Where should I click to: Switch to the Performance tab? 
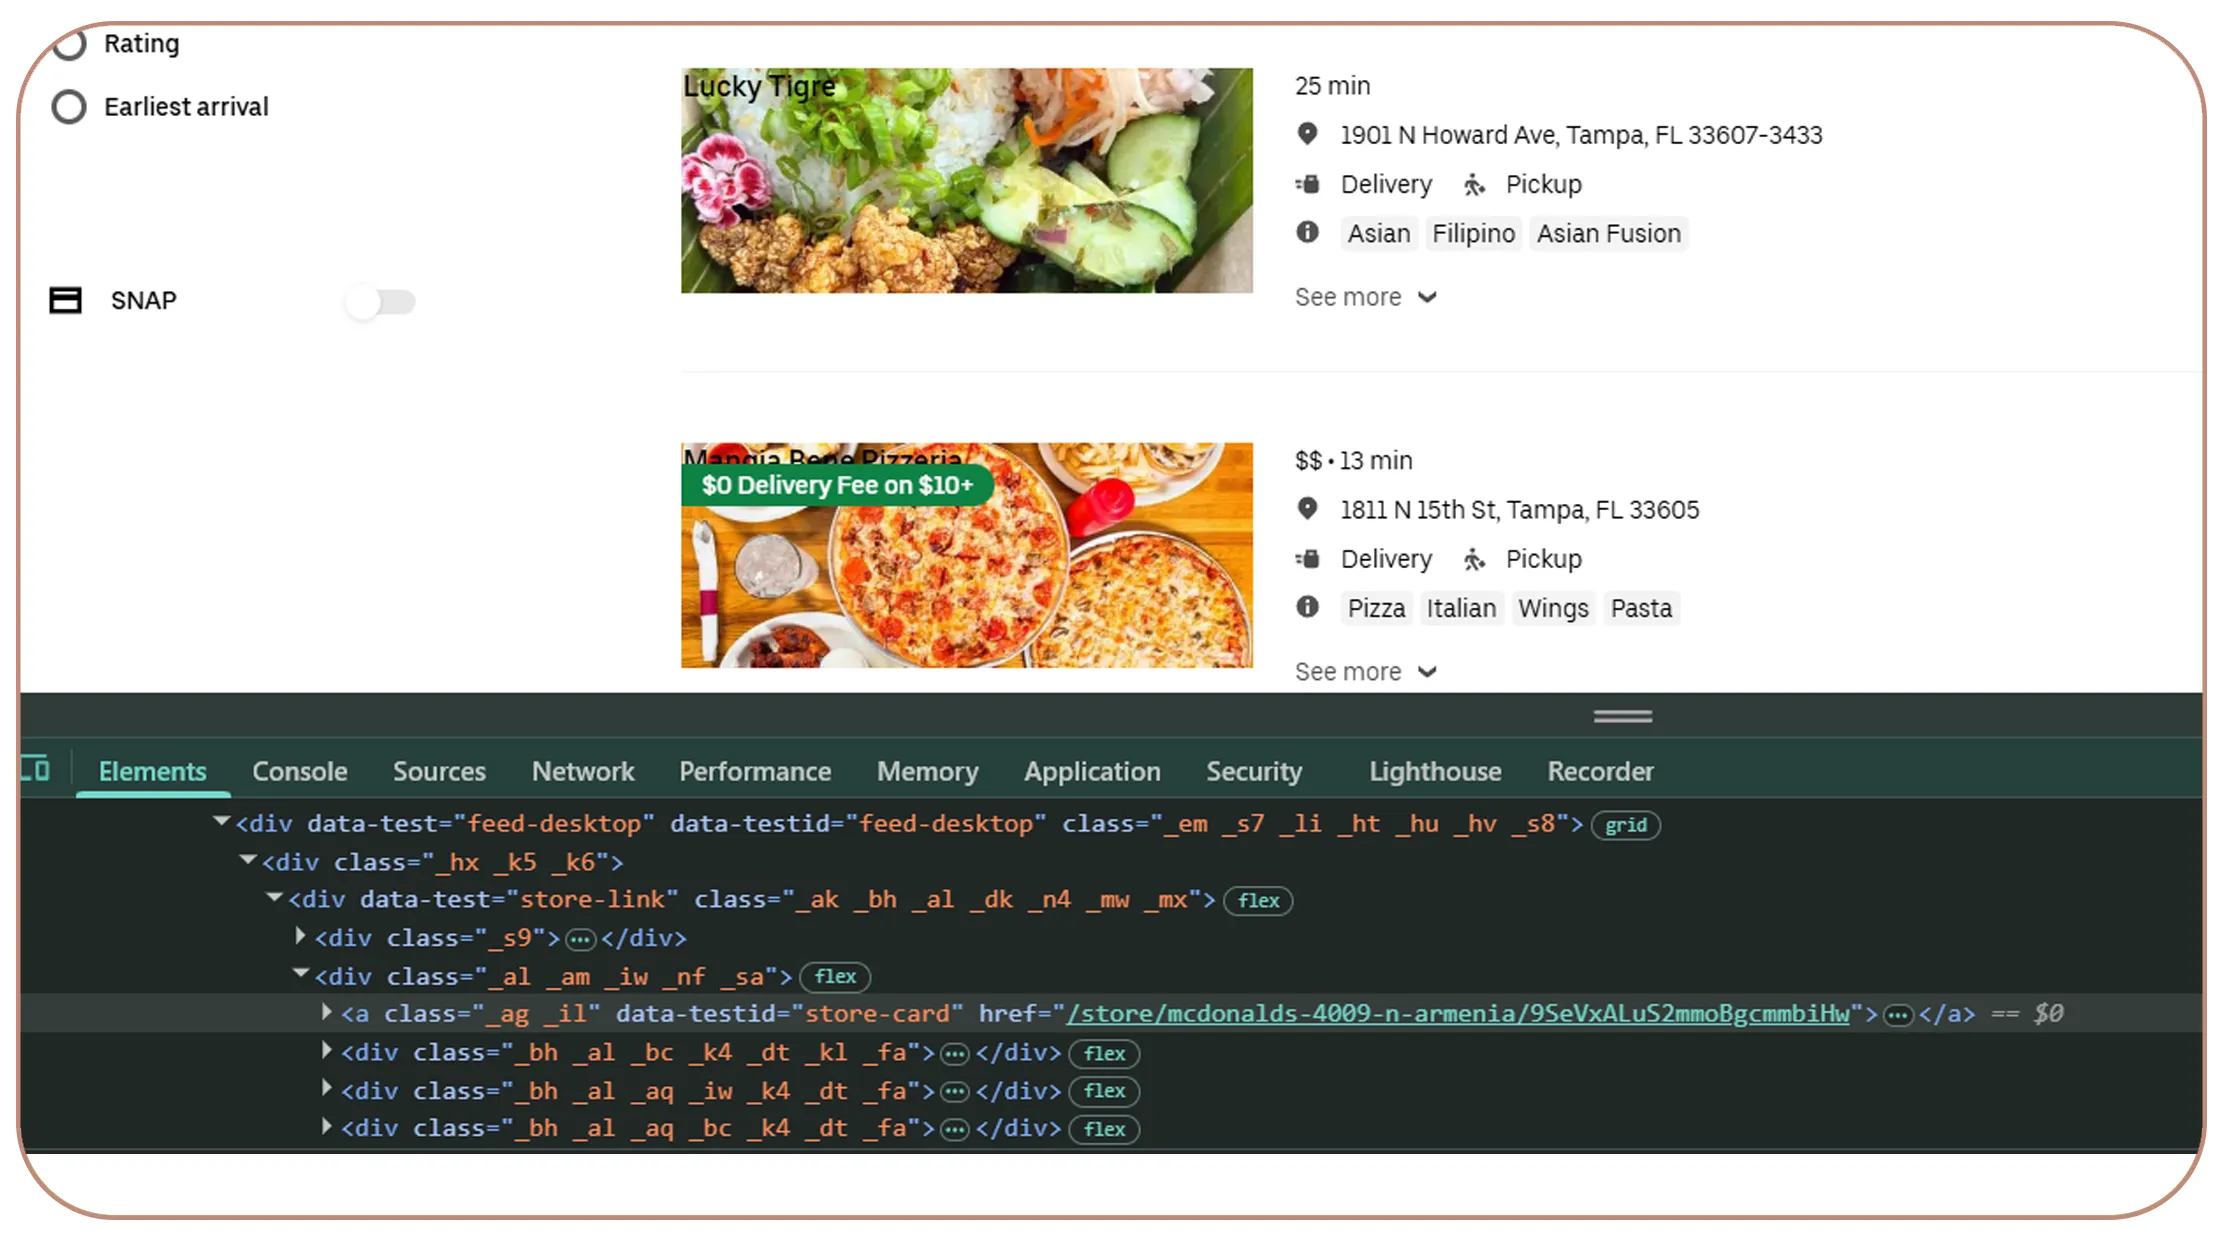click(755, 772)
